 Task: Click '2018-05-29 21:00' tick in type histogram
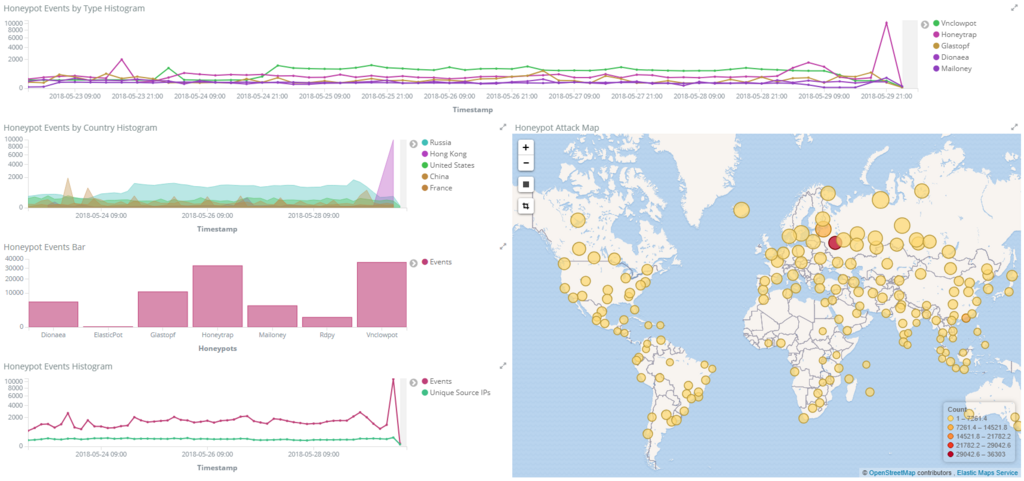click(x=886, y=96)
